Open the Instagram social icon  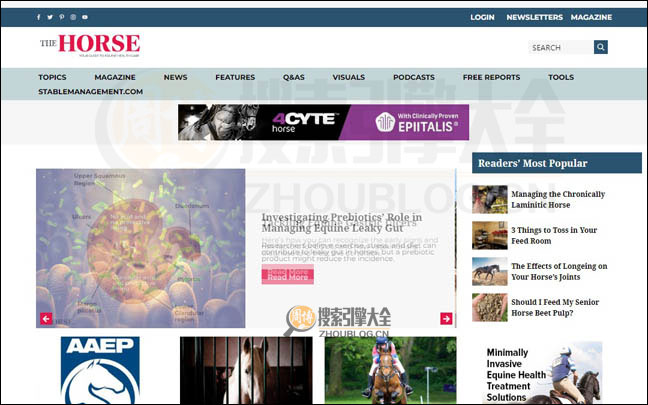point(73,17)
